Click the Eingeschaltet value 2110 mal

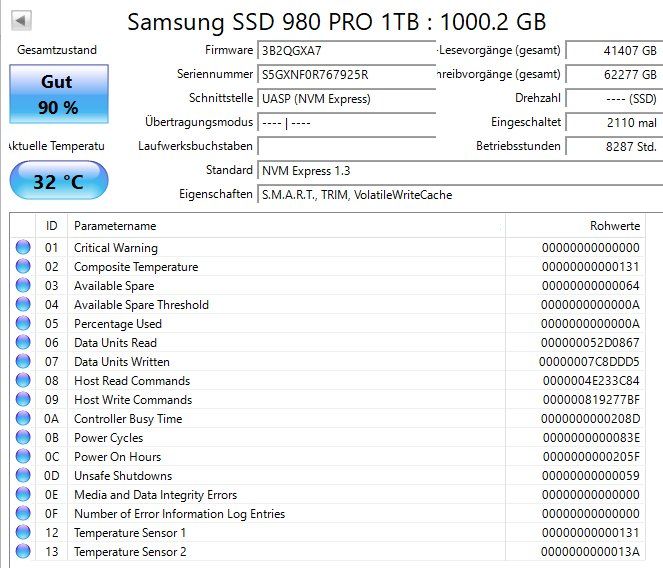tap(614, 123)
